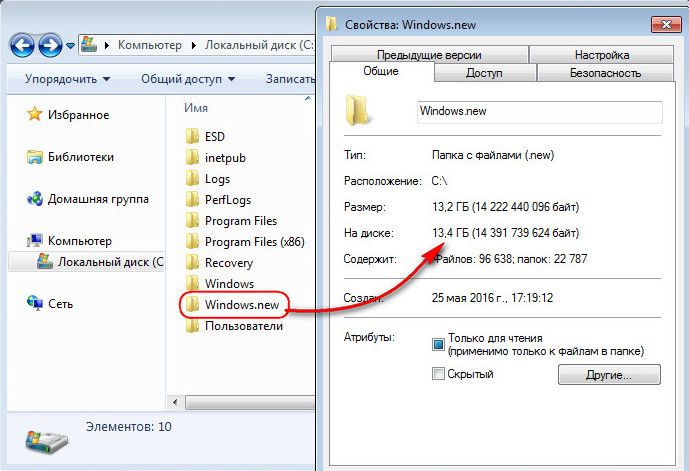Click the horizontal scrollbar left arrow
This screenshot has height=471, width=689.
click(175, 402)
